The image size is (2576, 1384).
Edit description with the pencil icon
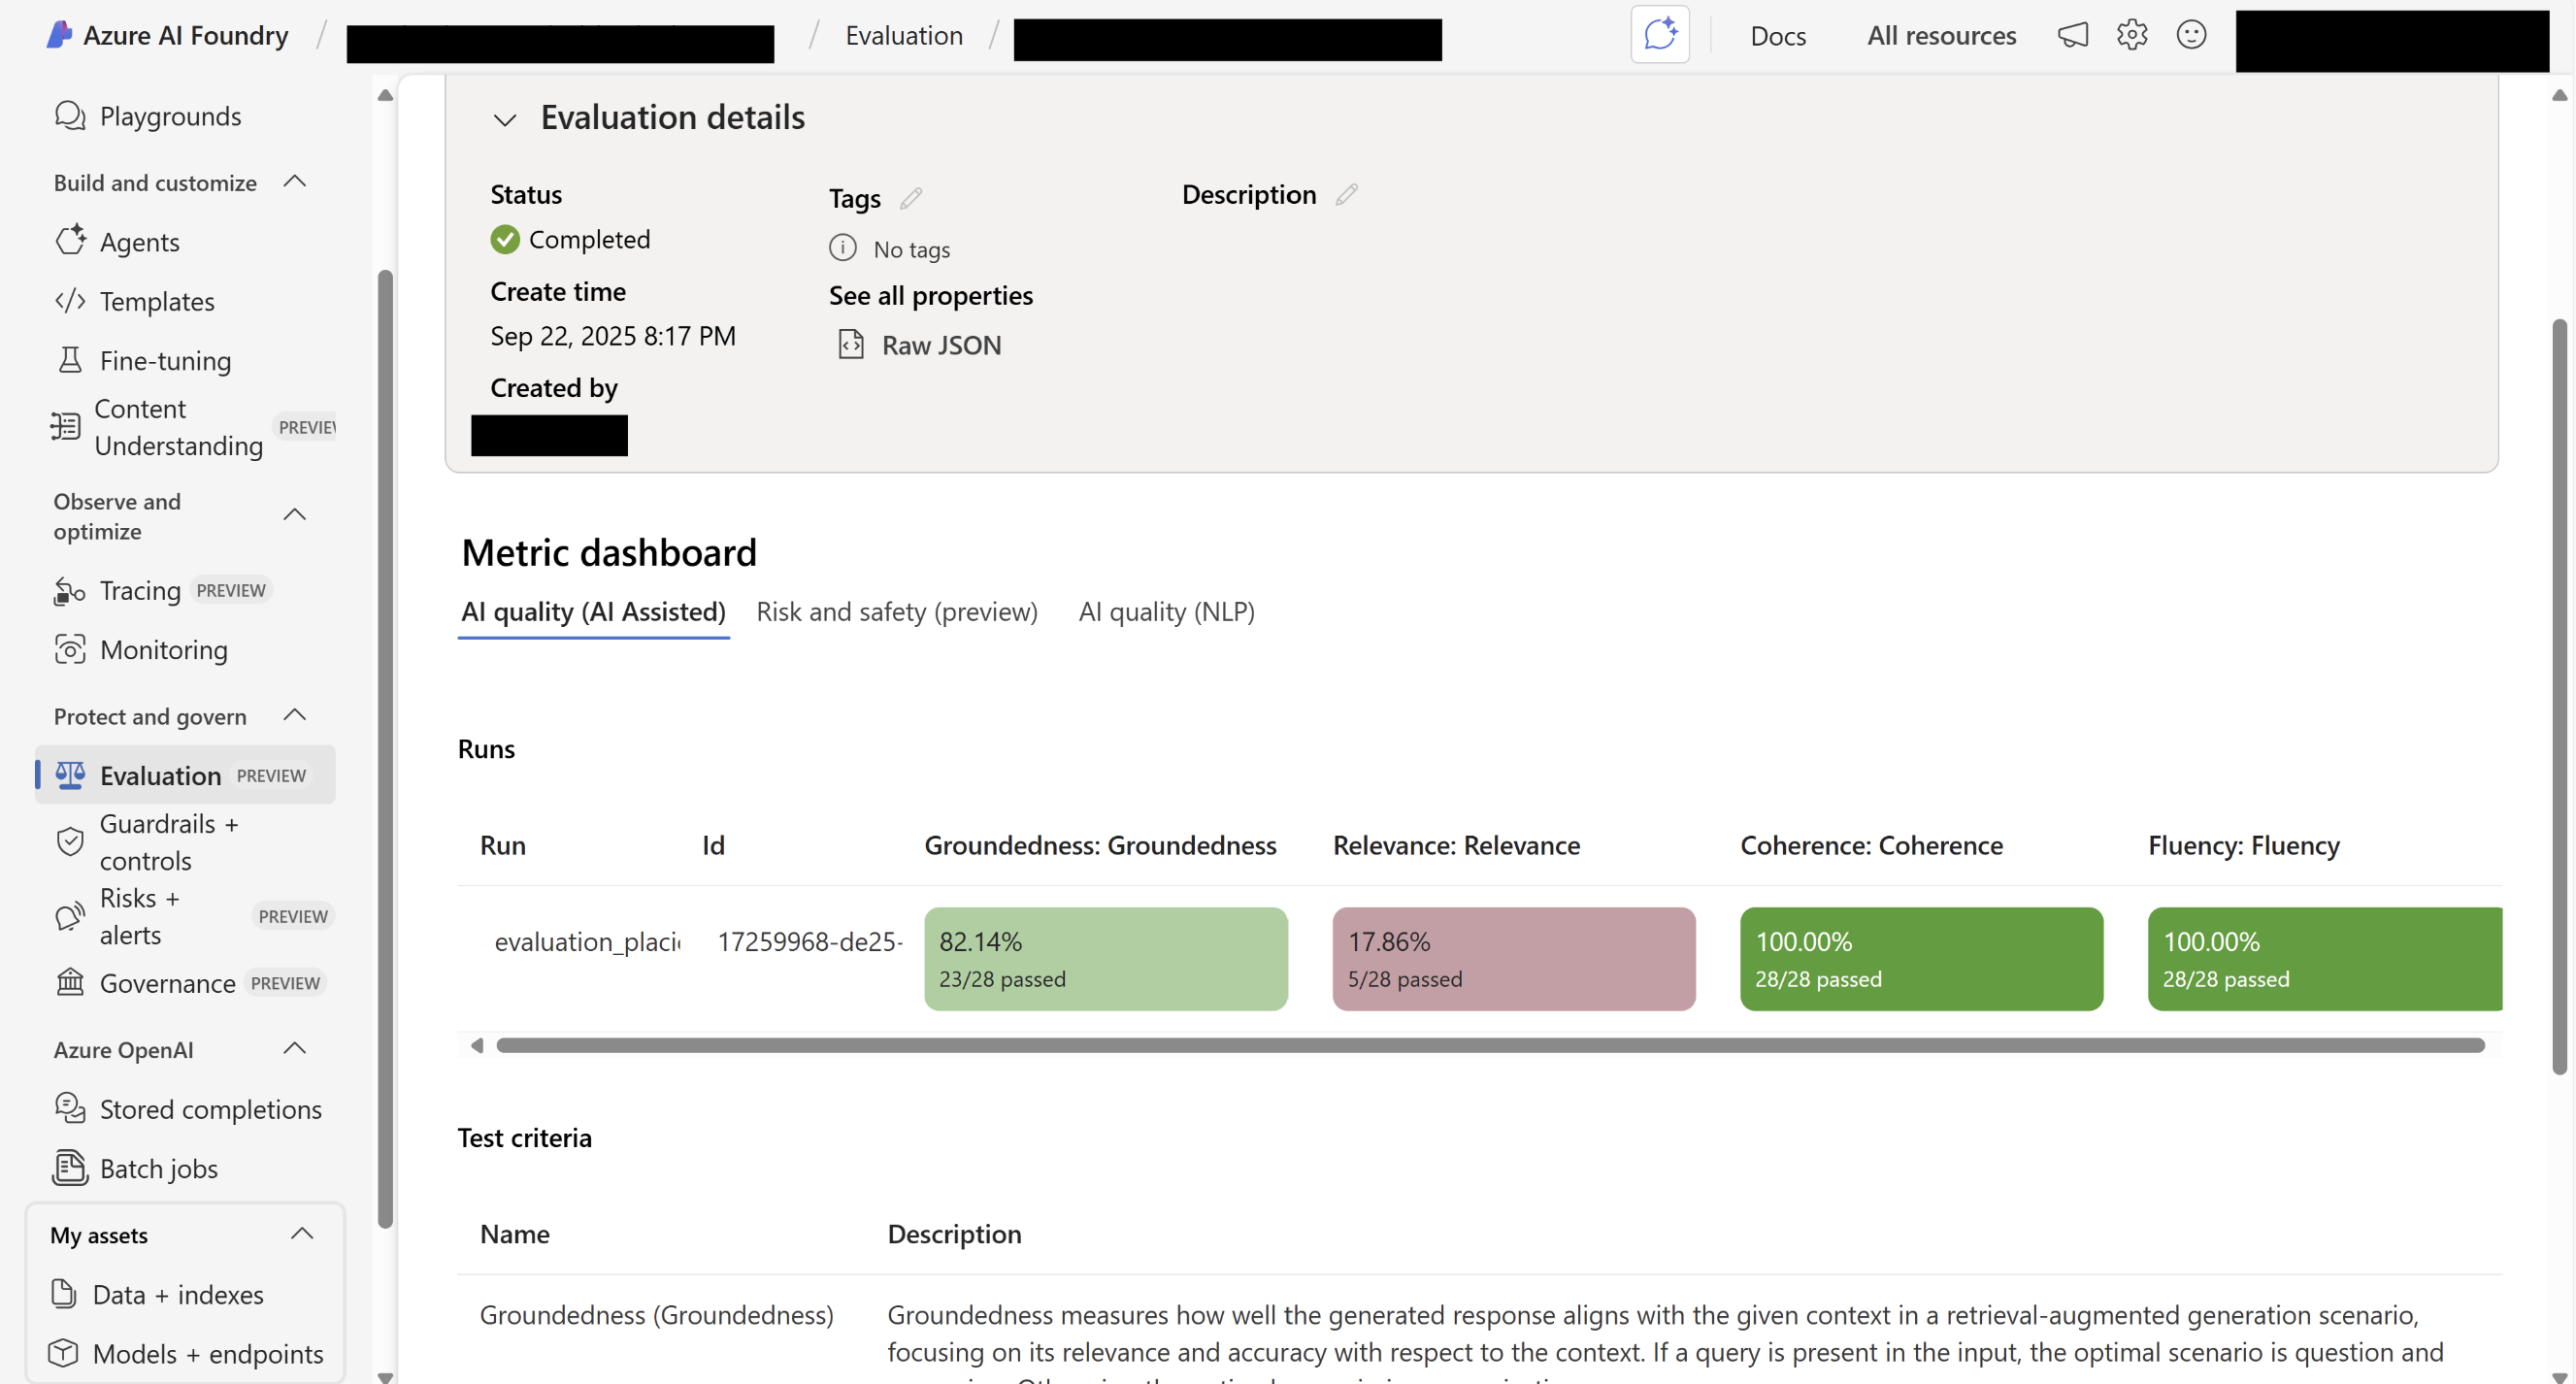tap(1346, 194)
